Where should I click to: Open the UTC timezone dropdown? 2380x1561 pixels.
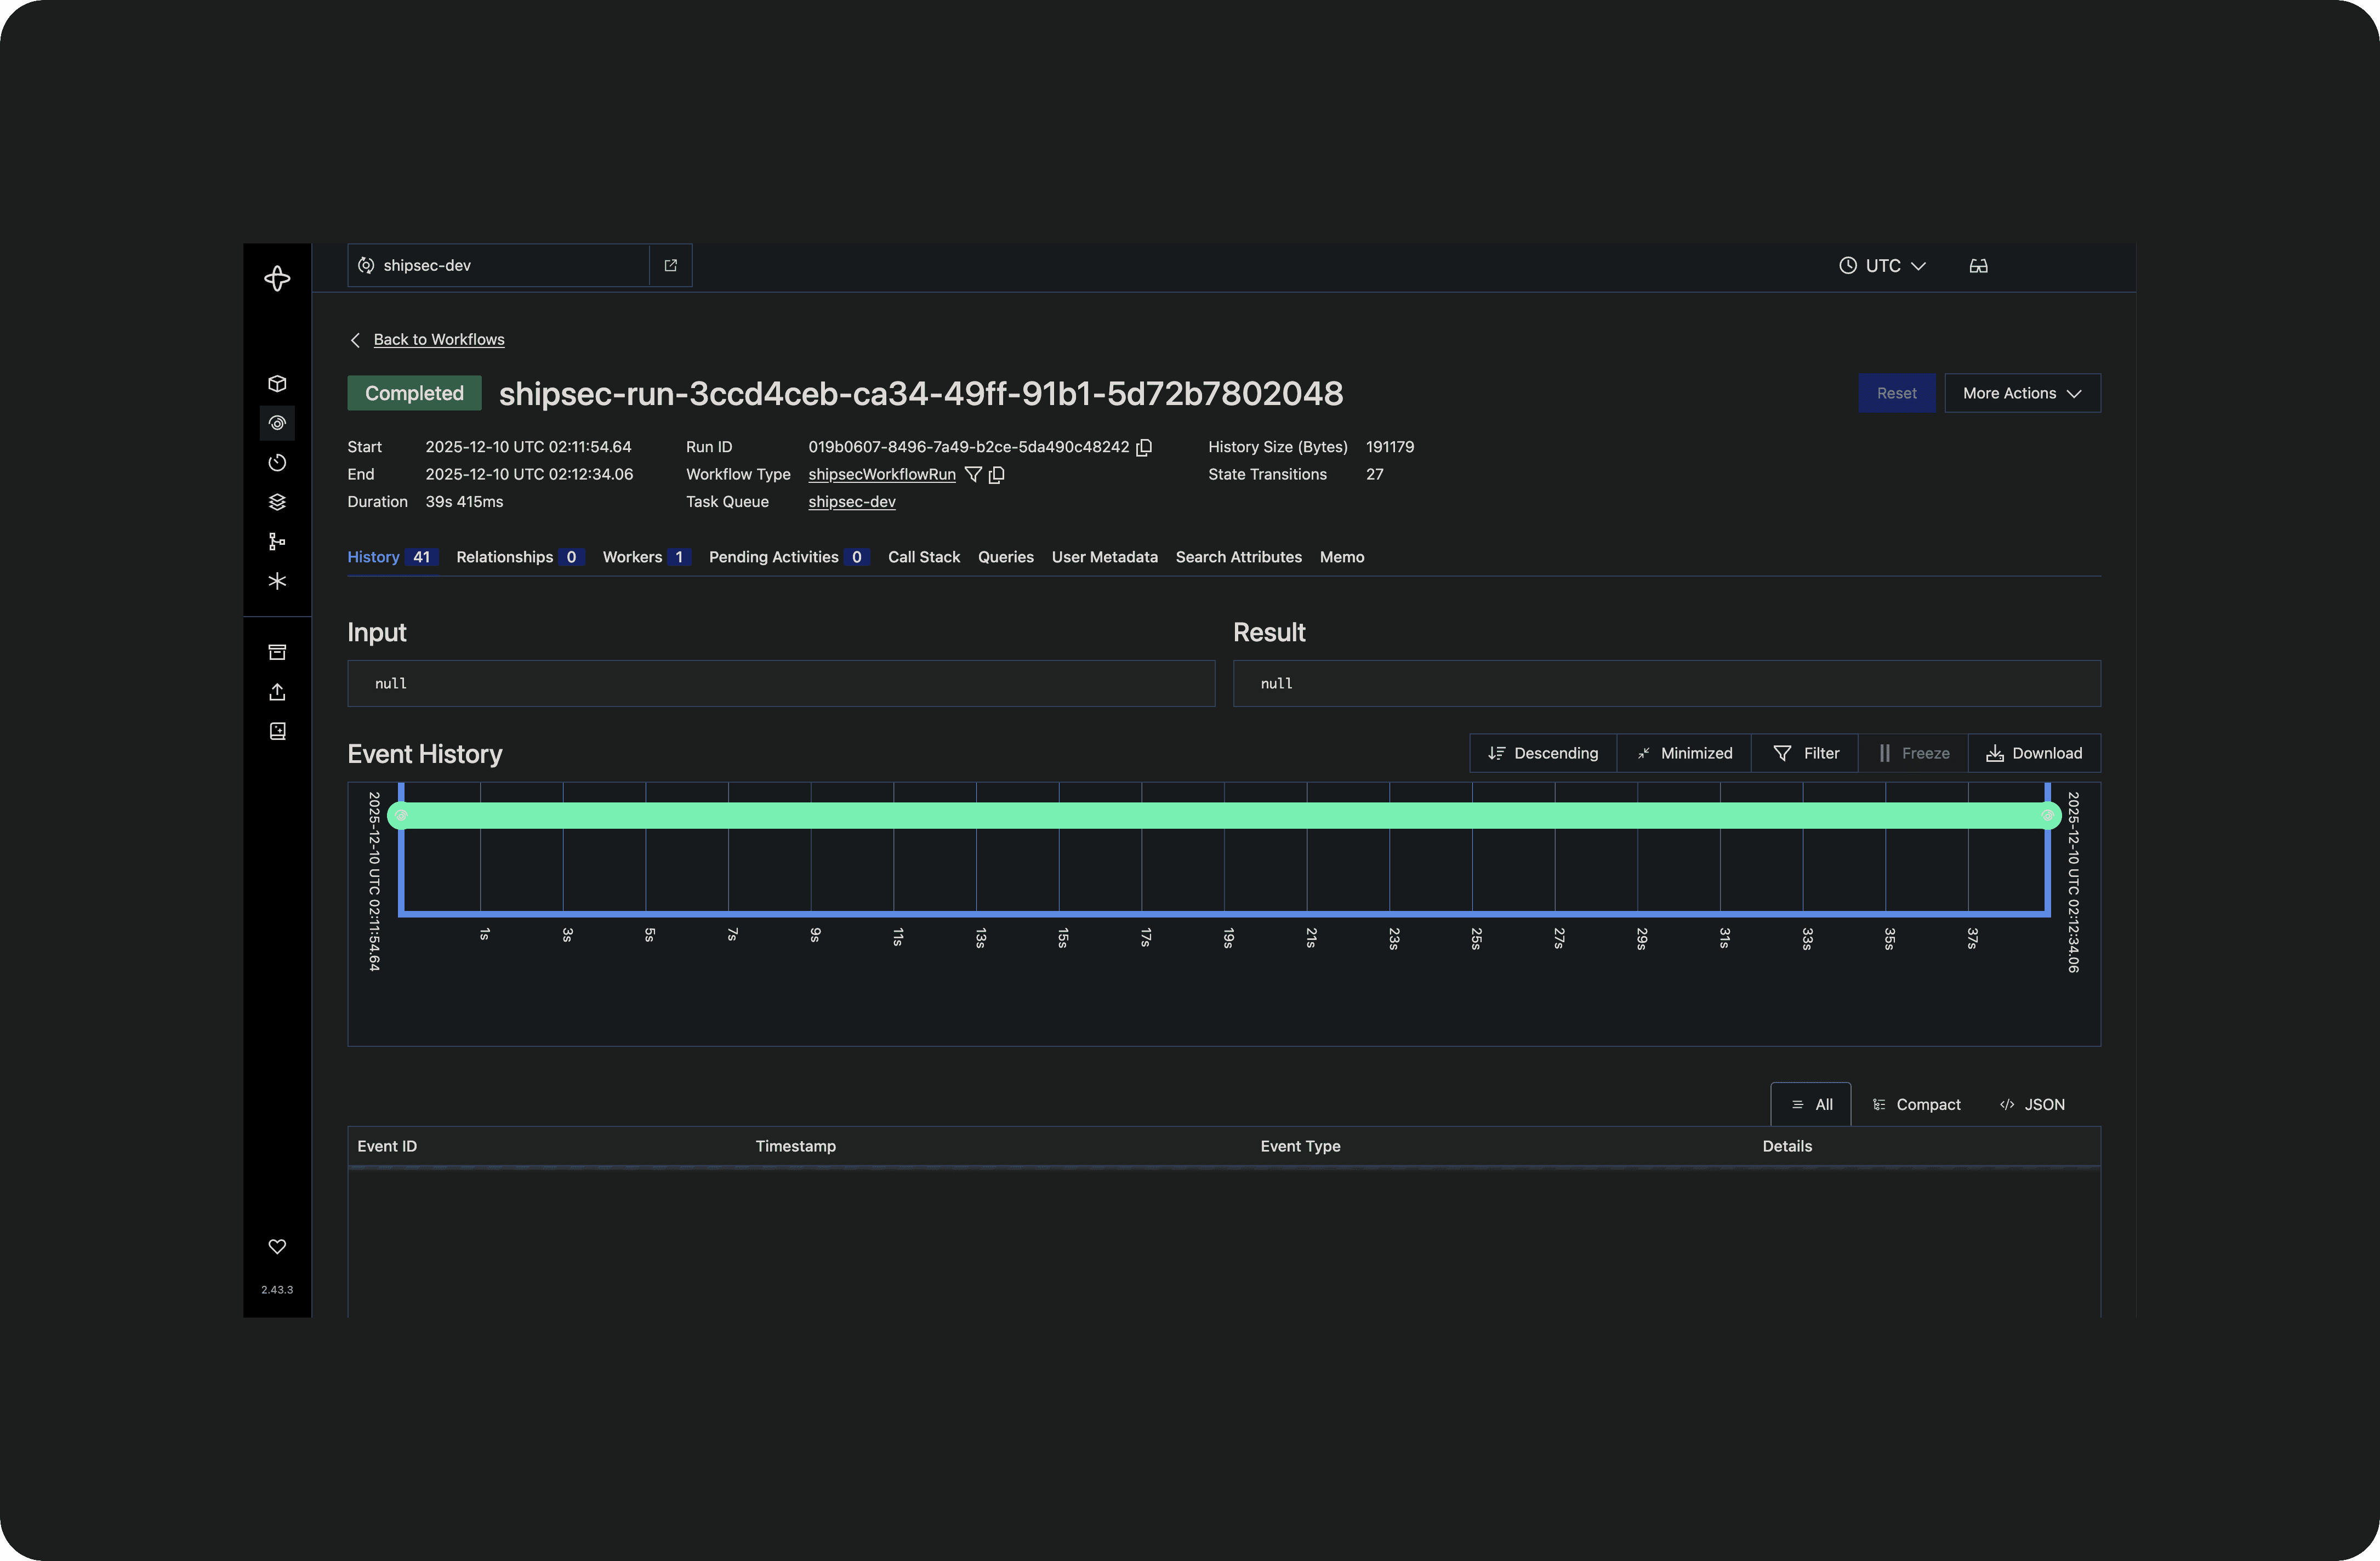coord(1881,266)
